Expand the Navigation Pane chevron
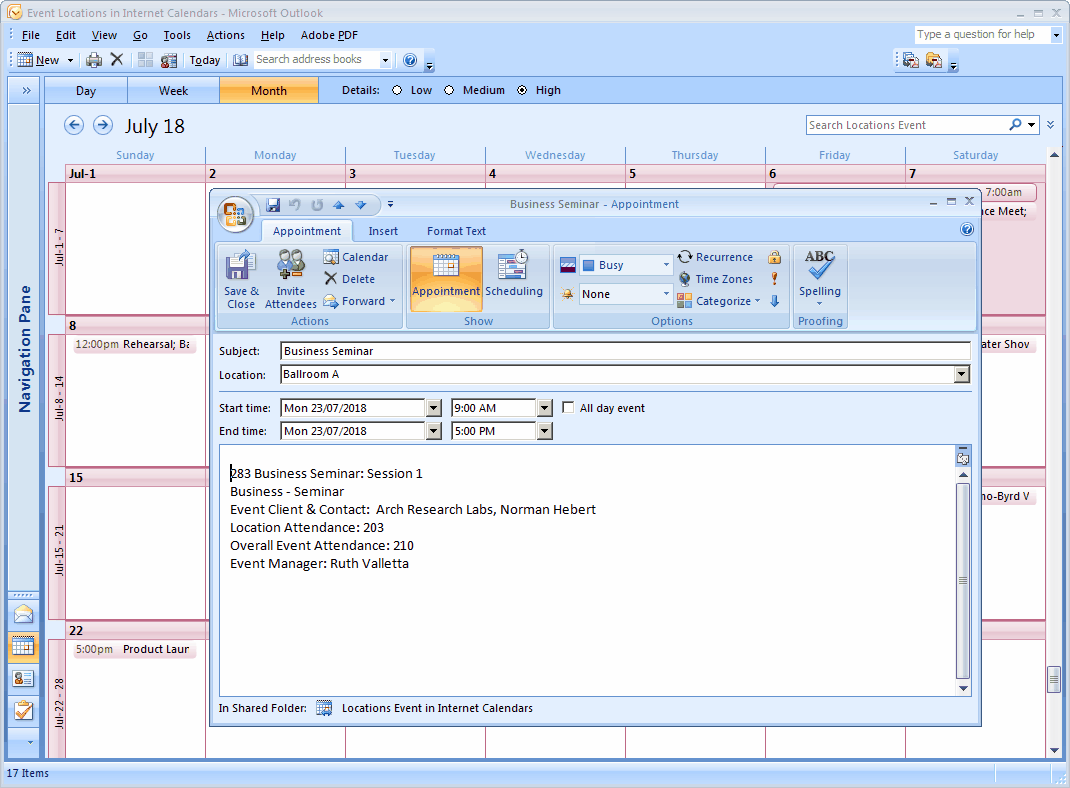The image size is (1070, 788). pos(26,90)
